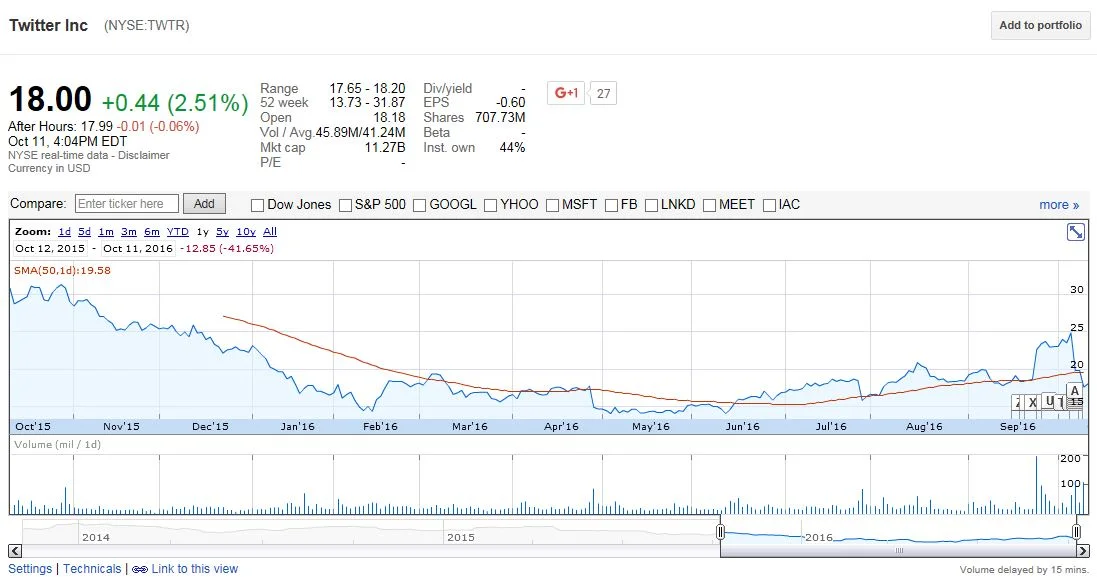Tick the S&P 500 compare checkbox
The image size is (1097, 577).
point(345,205)
